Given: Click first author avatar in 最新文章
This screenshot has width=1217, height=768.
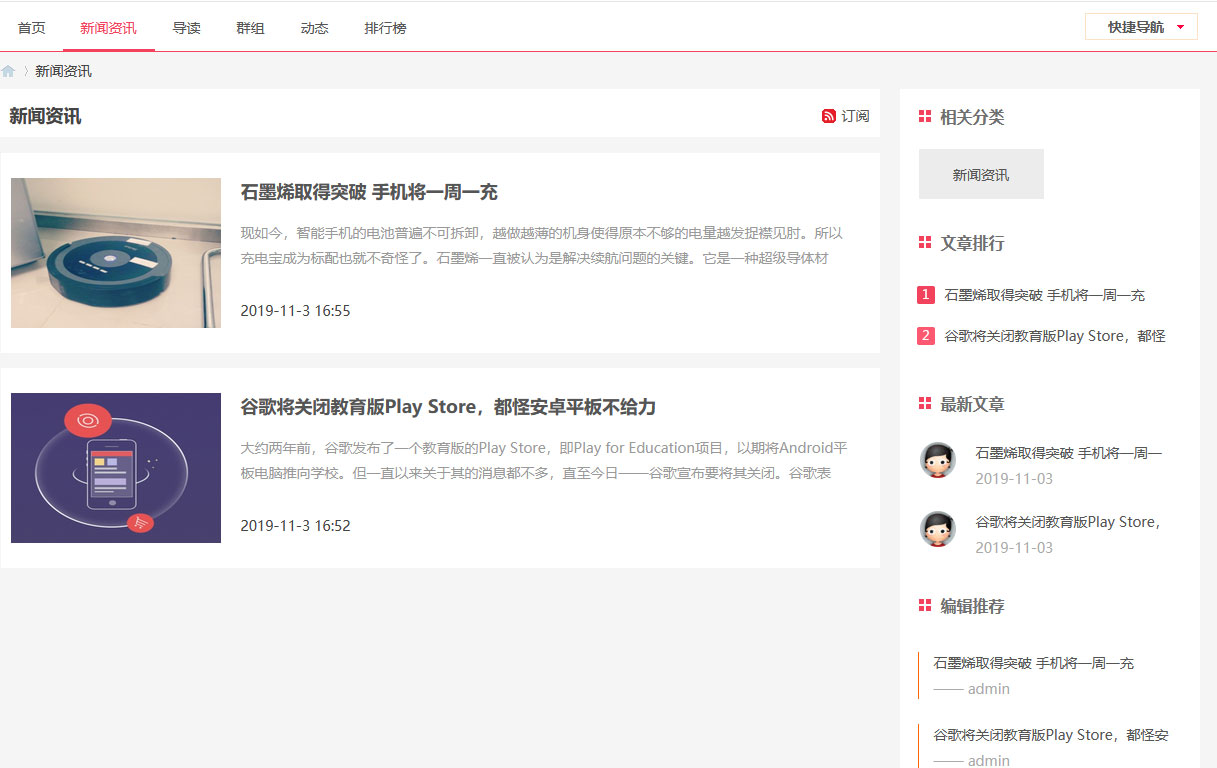Looking at the screenshot, I should (x=937, y=460).
